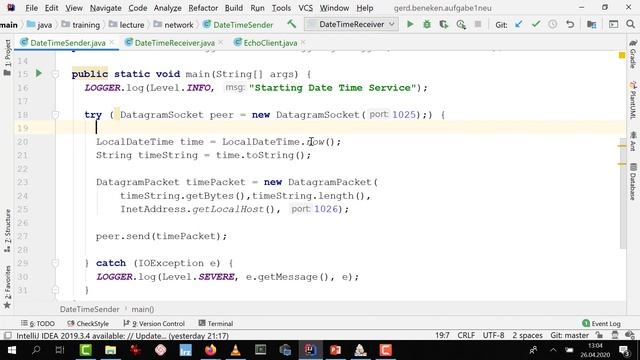Collapse the main method fold marker
Viewport: 640px width, 360px height.
[x=55, y=74]
